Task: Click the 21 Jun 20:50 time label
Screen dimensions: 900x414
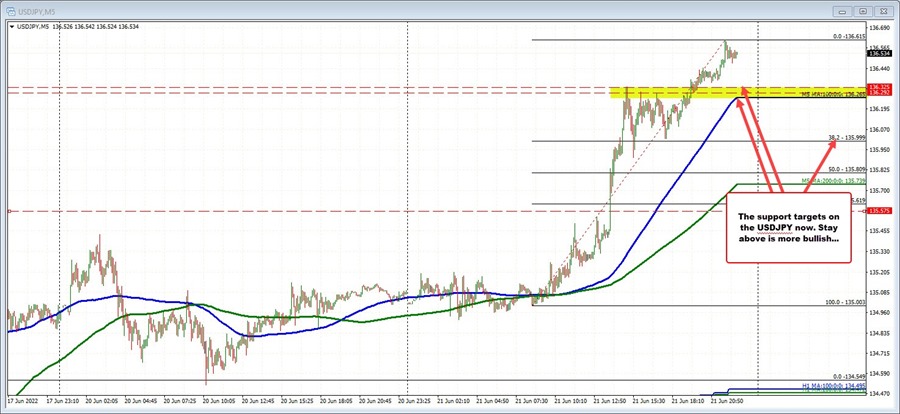Action: (x=726, y=399)
